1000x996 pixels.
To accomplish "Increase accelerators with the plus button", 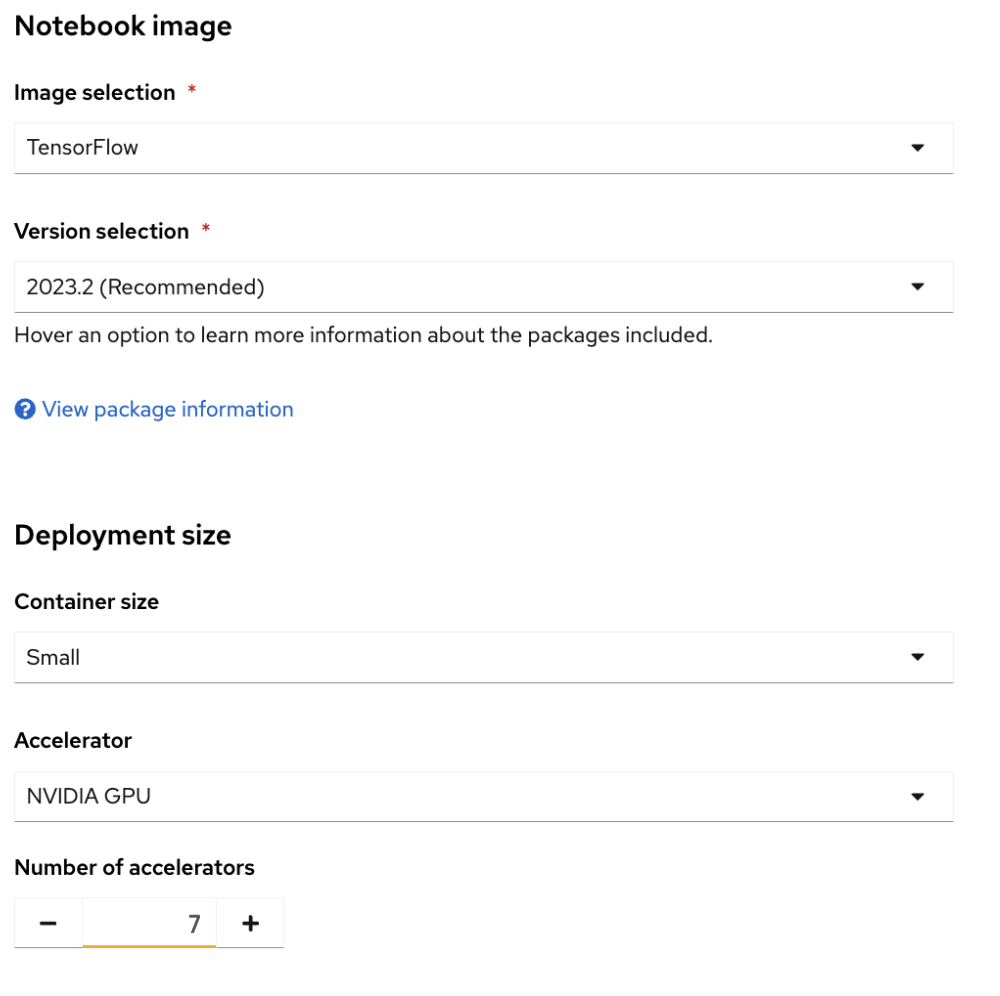I will tap(250, 923).
